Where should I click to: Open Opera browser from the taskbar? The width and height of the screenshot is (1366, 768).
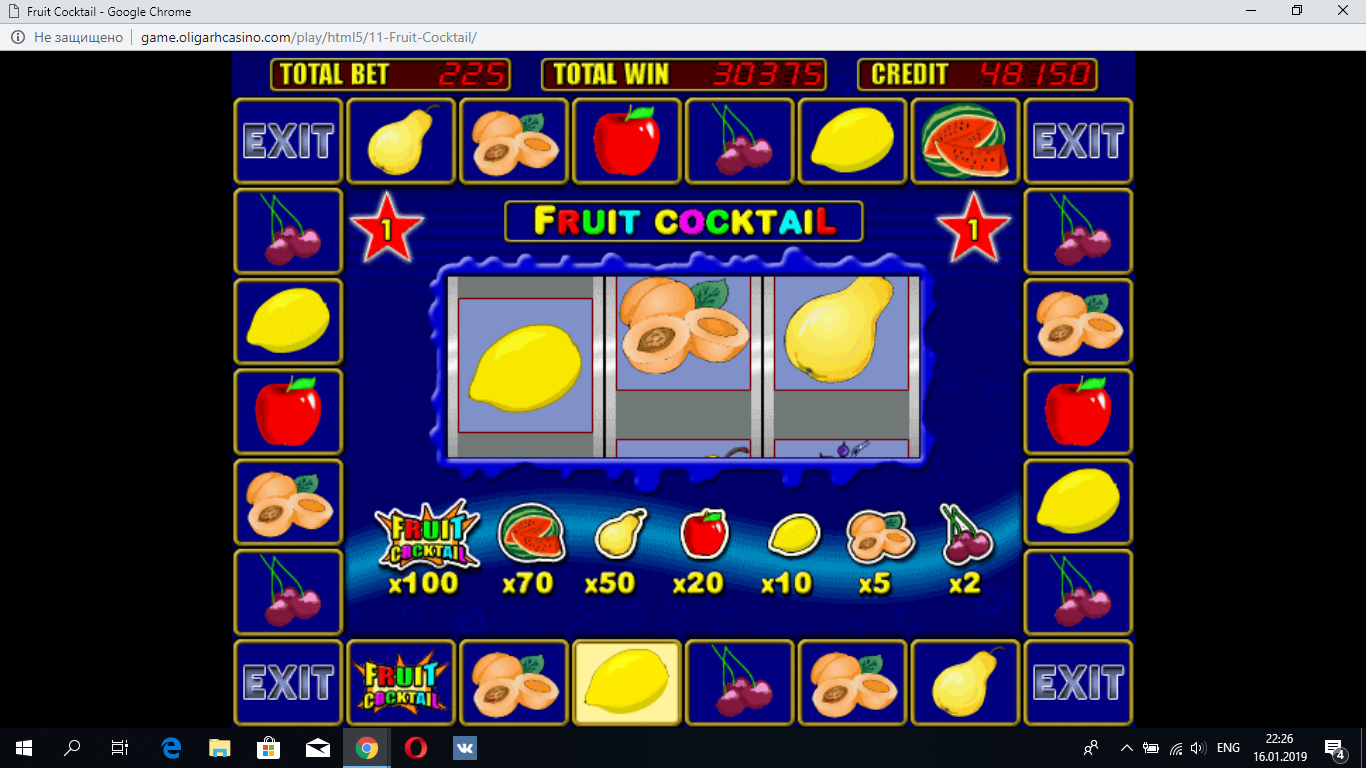416,747
